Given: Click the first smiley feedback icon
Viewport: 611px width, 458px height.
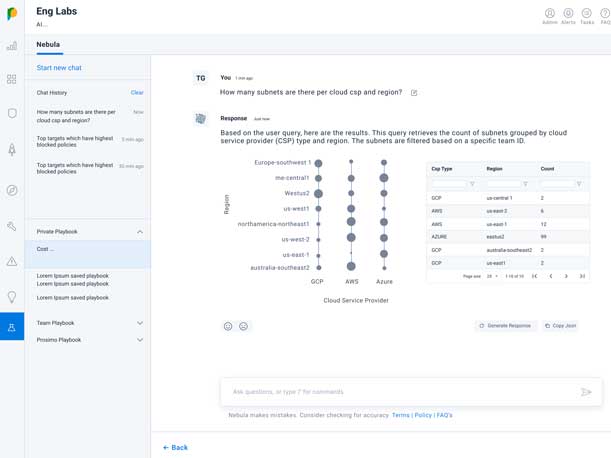Looking at the screenshot, I should tap(228, 326).
